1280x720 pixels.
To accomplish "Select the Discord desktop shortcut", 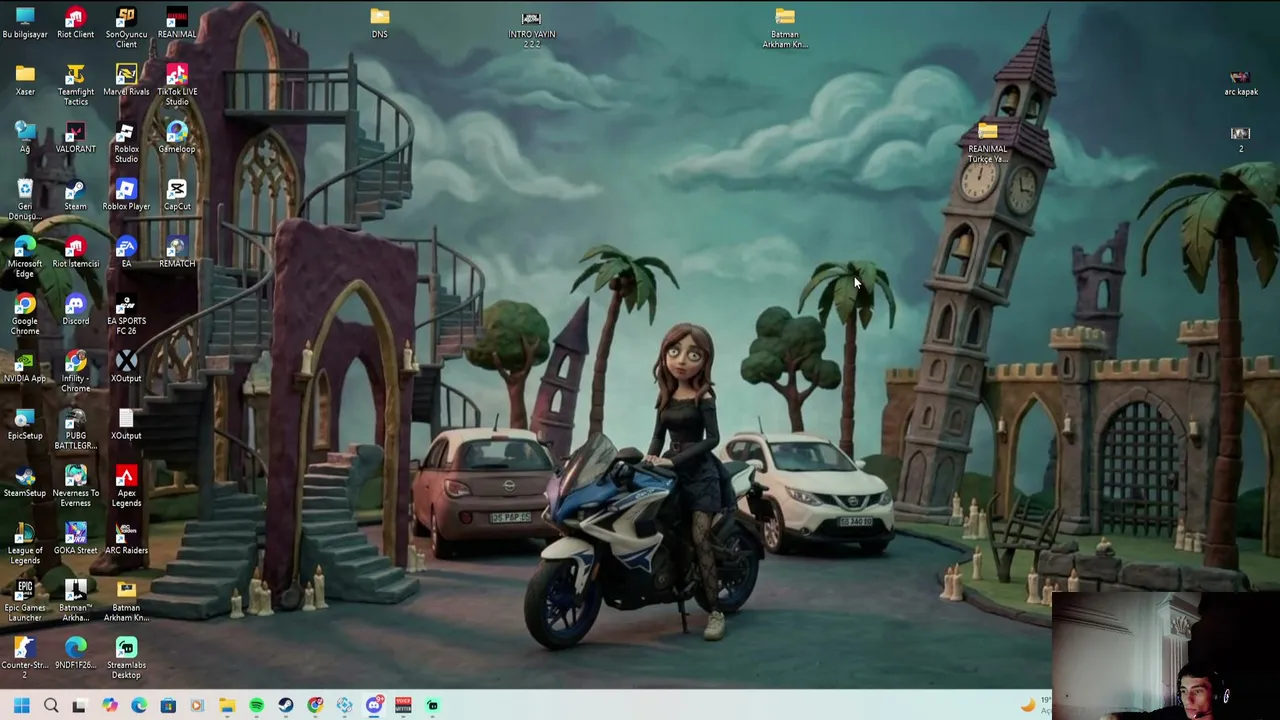I will [75, 310].
